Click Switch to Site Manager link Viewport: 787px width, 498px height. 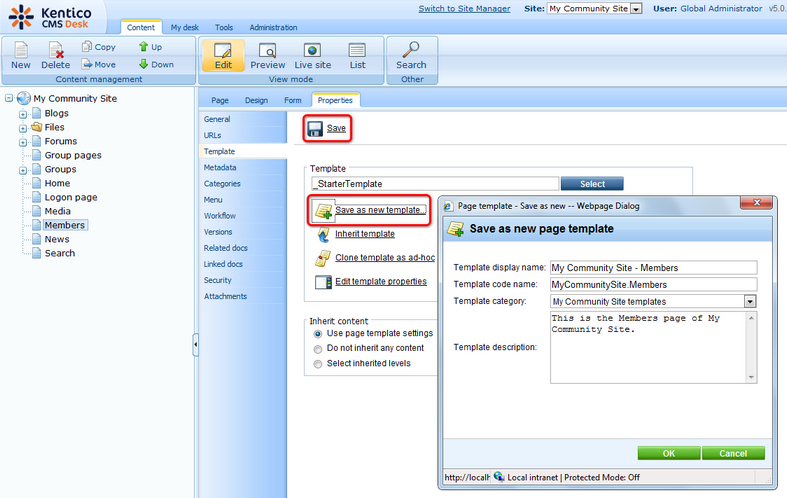click(464, 9)
